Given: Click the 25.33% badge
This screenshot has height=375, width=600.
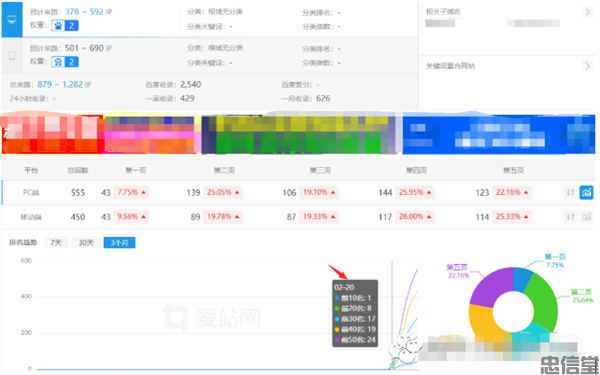Looking at the screenshot, I should click(x=512, y=217).
